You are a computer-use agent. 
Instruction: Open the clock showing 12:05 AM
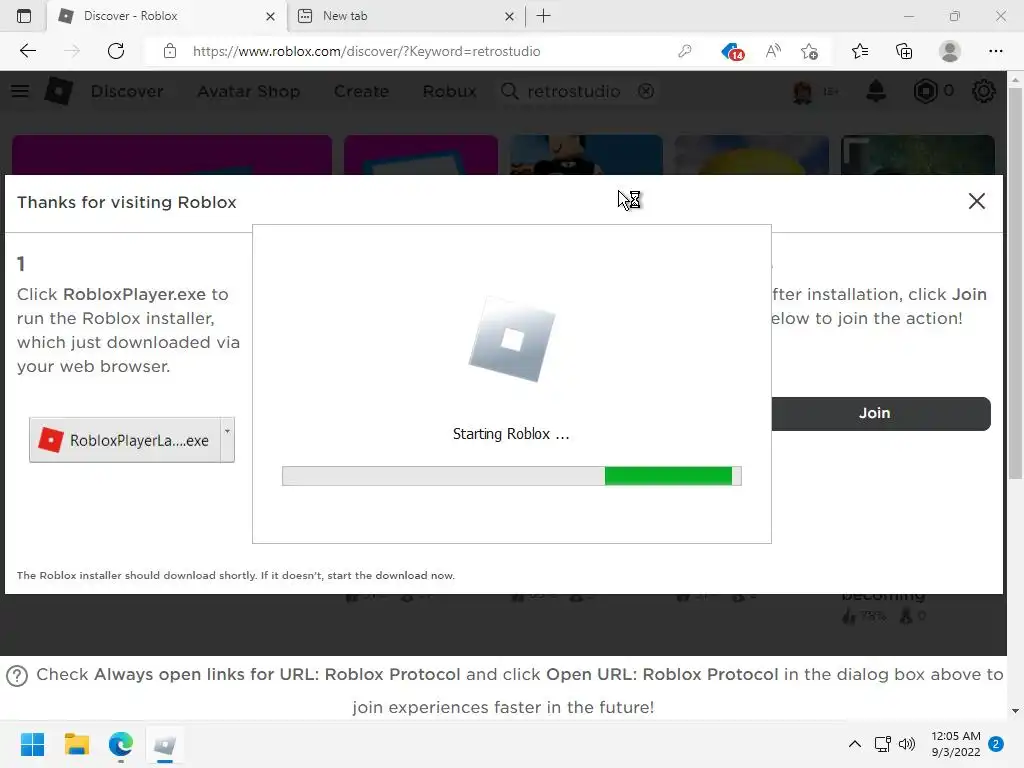tap(955, 744)
